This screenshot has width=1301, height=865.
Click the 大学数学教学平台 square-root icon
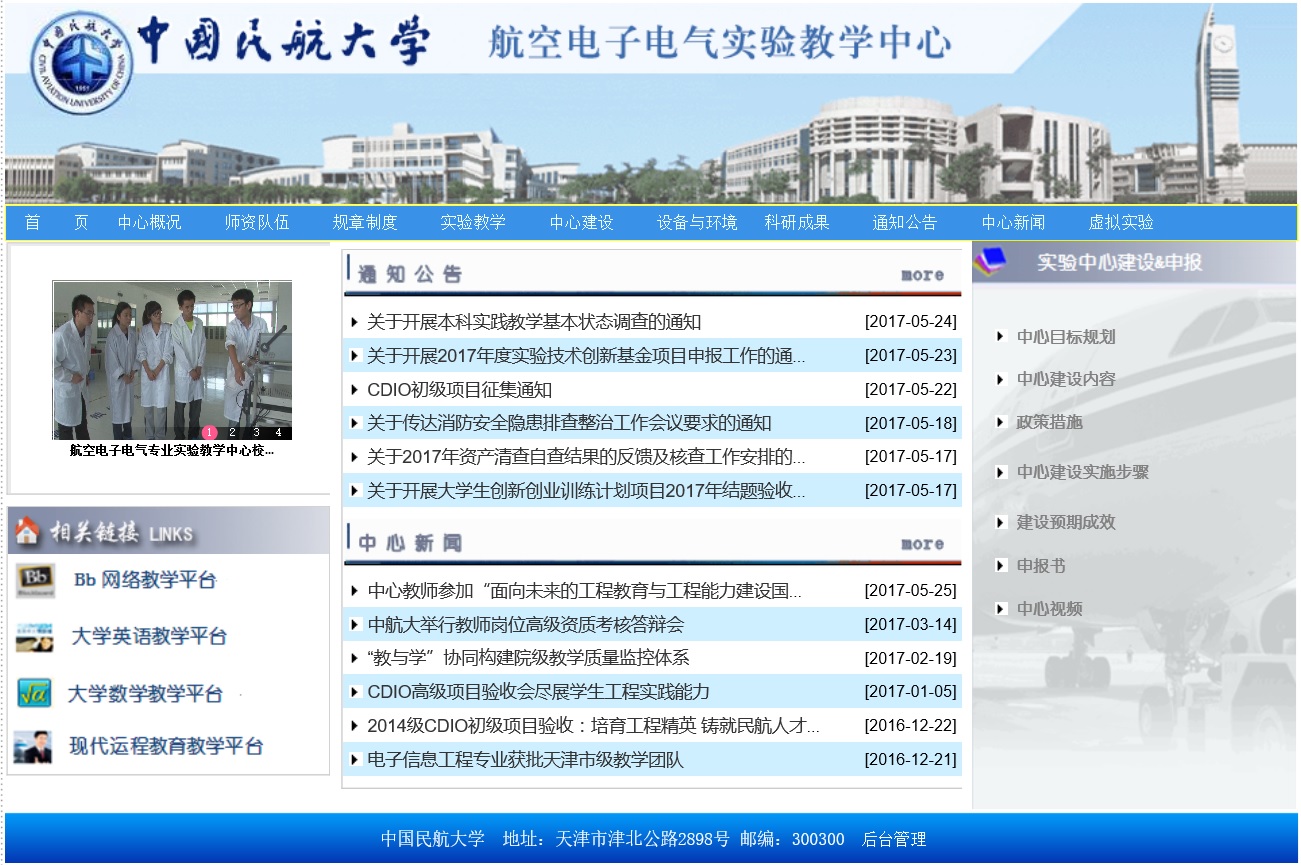[35, 693]
